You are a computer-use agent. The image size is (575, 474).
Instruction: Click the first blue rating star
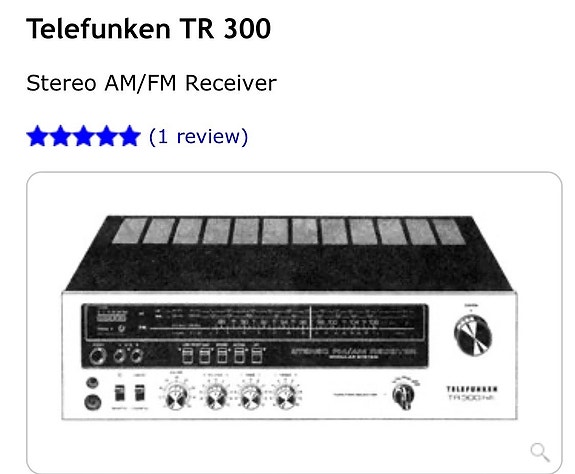click(37, 136)
